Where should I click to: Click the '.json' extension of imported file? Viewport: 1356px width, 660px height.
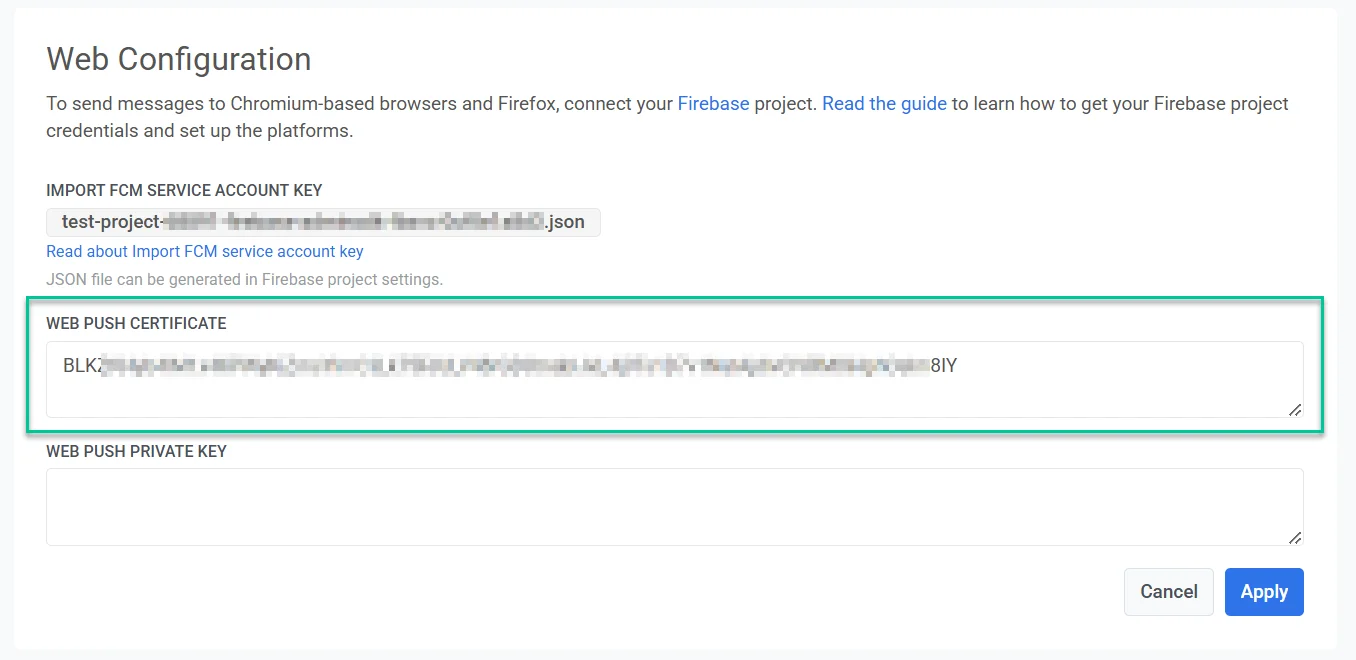tap(565, 222)
